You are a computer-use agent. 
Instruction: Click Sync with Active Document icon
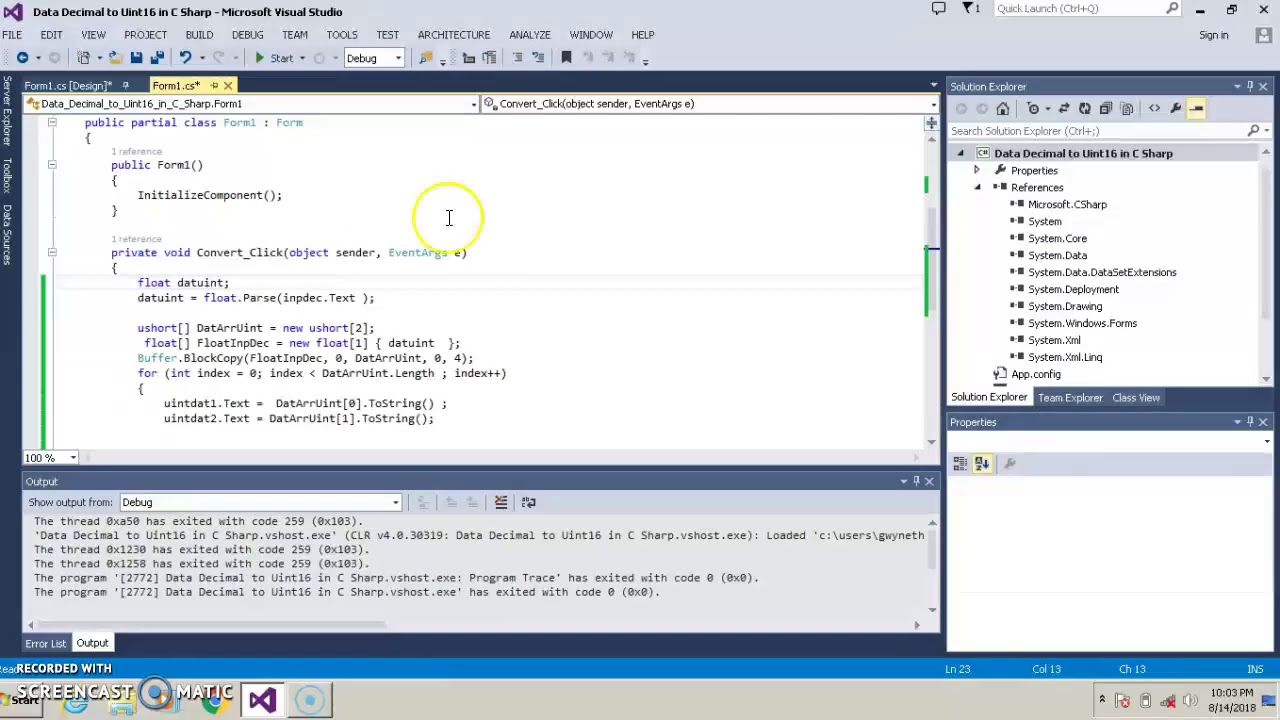point(1064,108)
